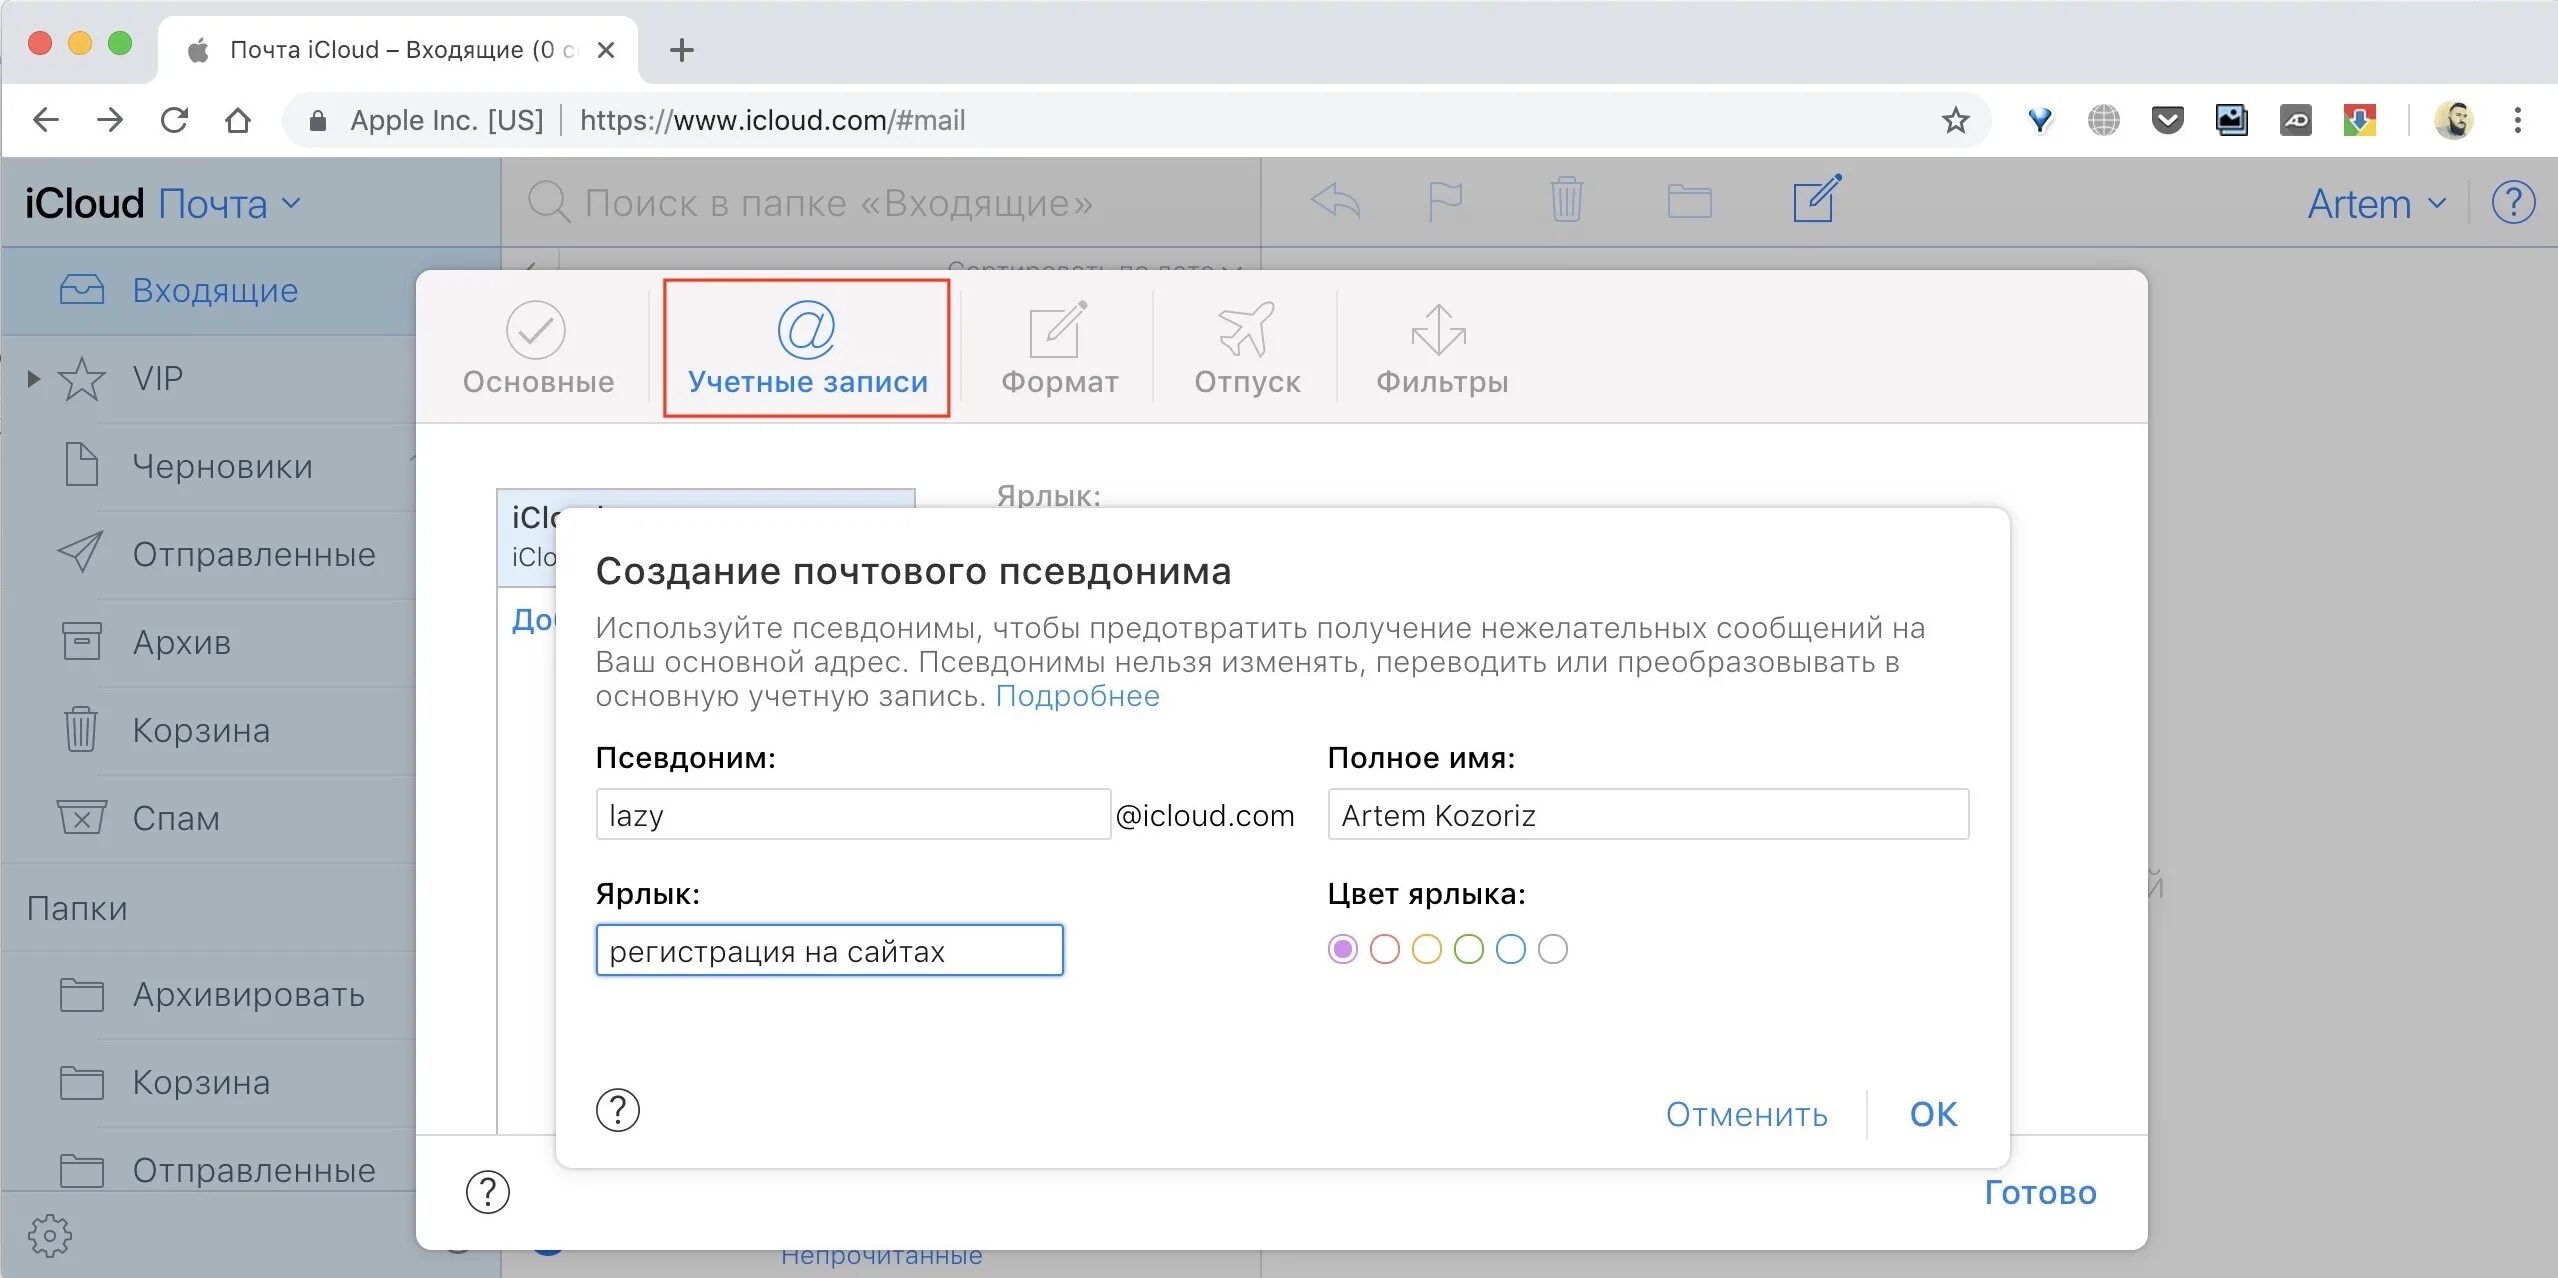Image resolution: width=2558 pixels, height=1278 pixels.
Task: Bookmark page with the star icon
Action: coord(1955,121)
